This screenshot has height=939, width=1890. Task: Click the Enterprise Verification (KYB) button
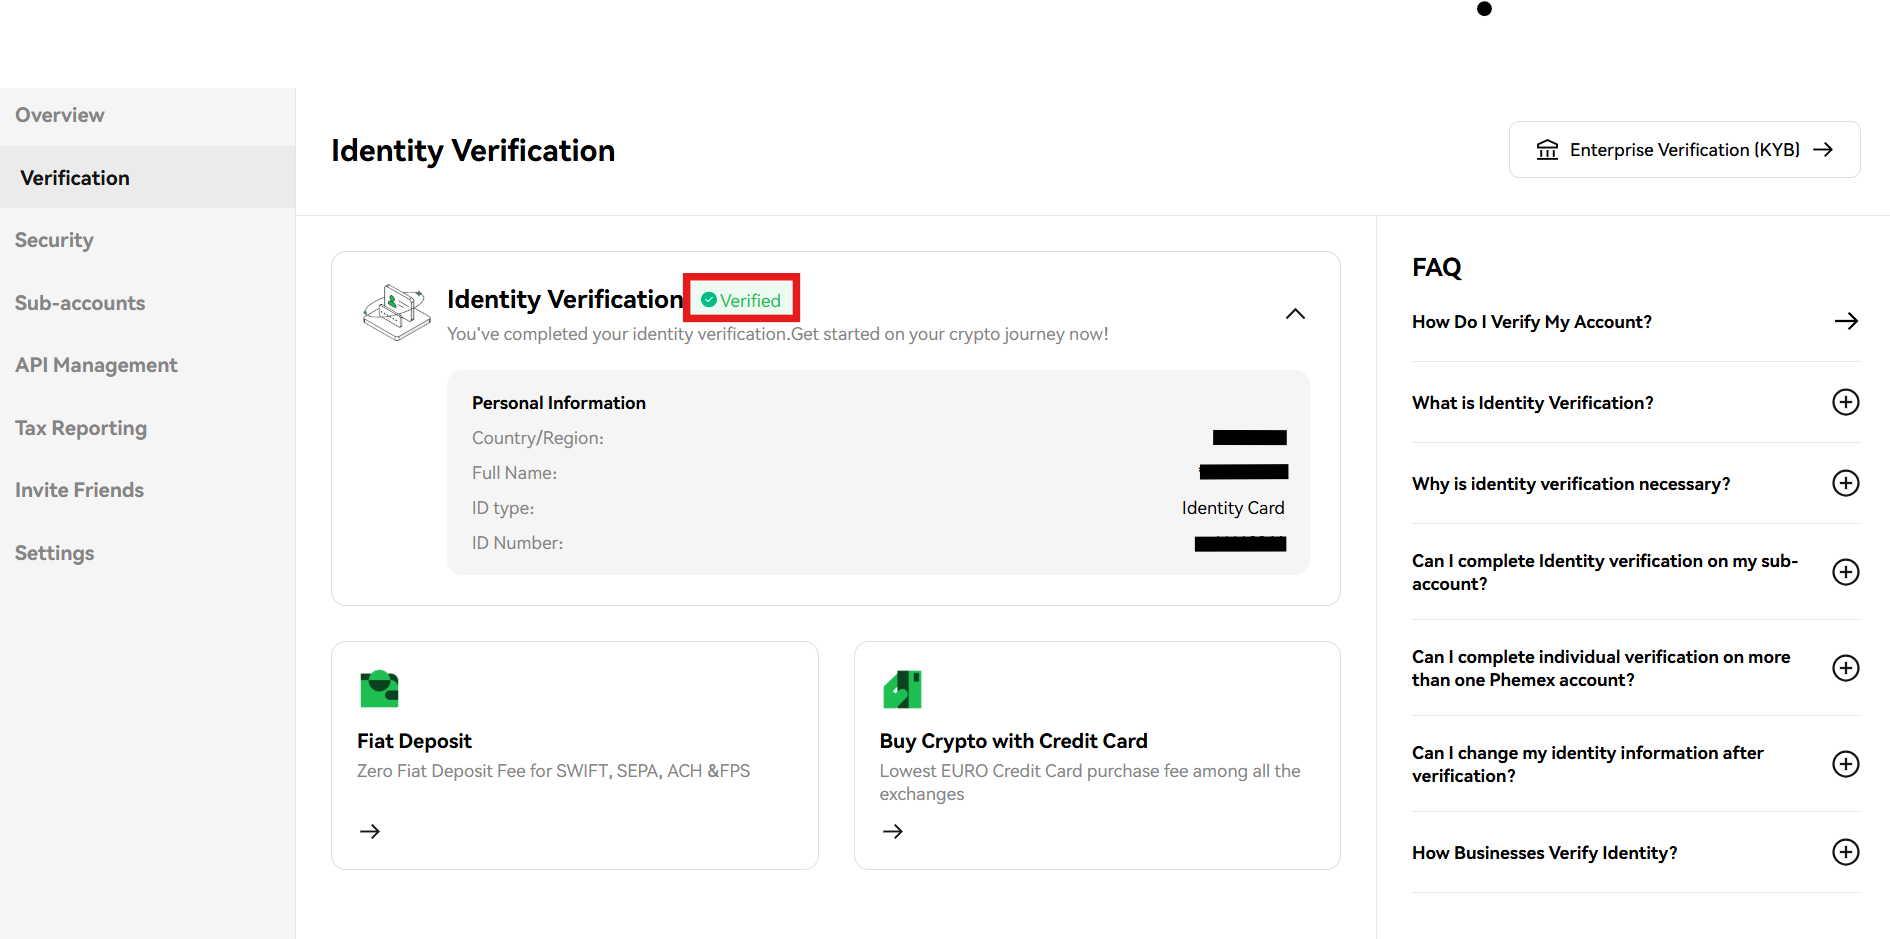(1684, 149)
